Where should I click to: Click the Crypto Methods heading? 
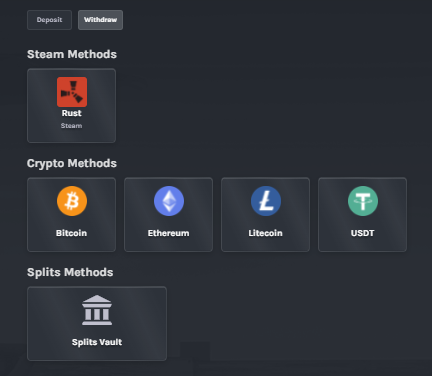tap(72, 163)
